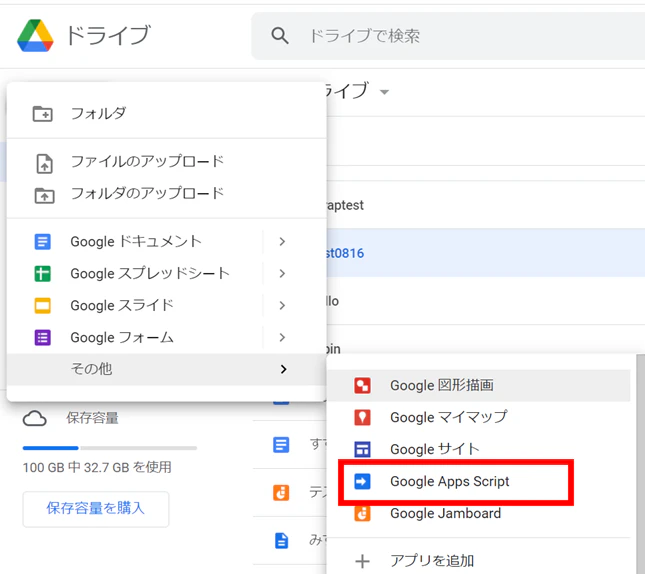Choose ファイルのアップロード from the menu

pyautogui.click(x=167, y=162)
